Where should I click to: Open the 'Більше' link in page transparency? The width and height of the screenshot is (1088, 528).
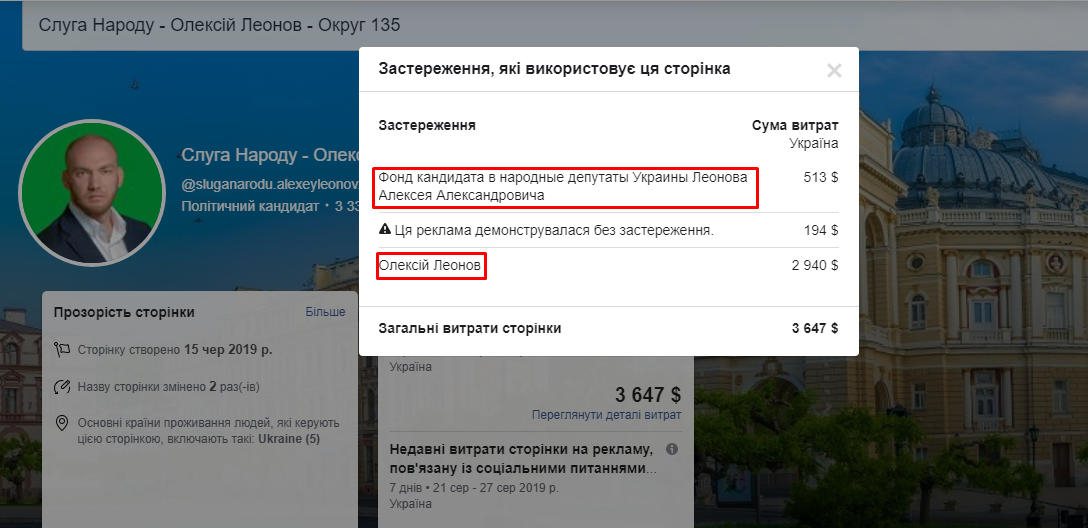325,312
